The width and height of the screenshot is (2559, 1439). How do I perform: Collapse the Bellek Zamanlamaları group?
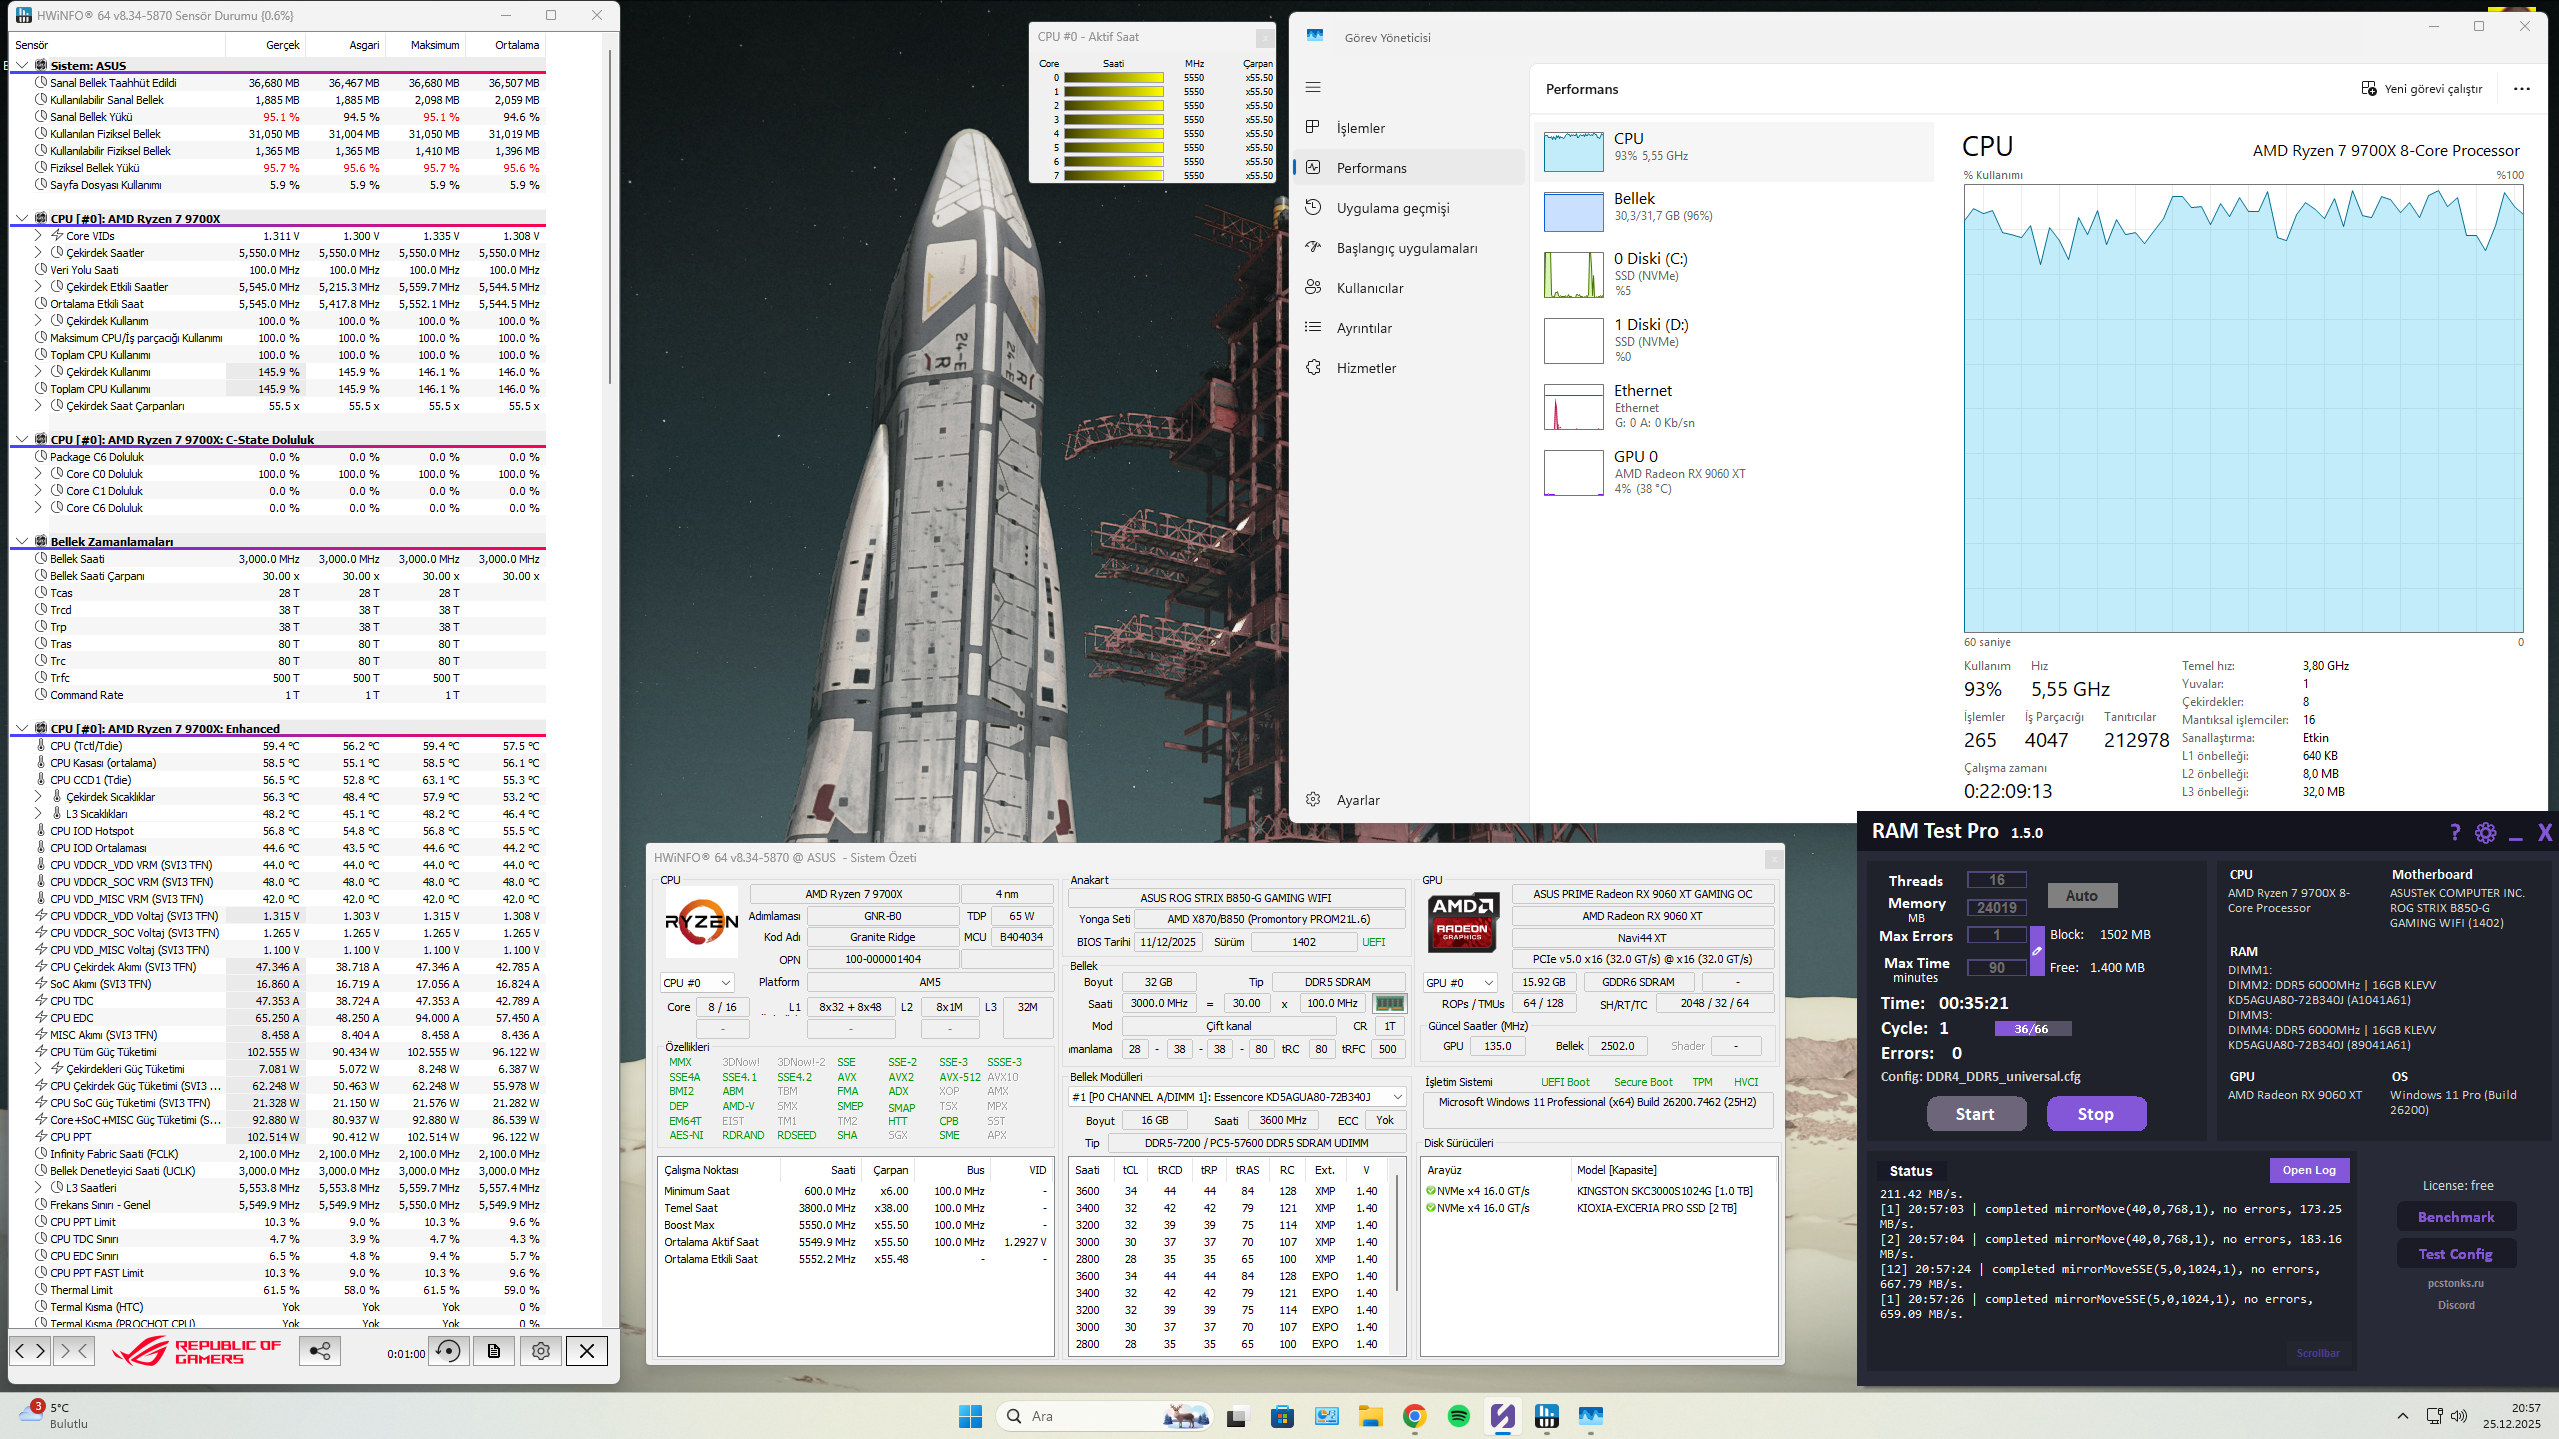click(22, 541)
